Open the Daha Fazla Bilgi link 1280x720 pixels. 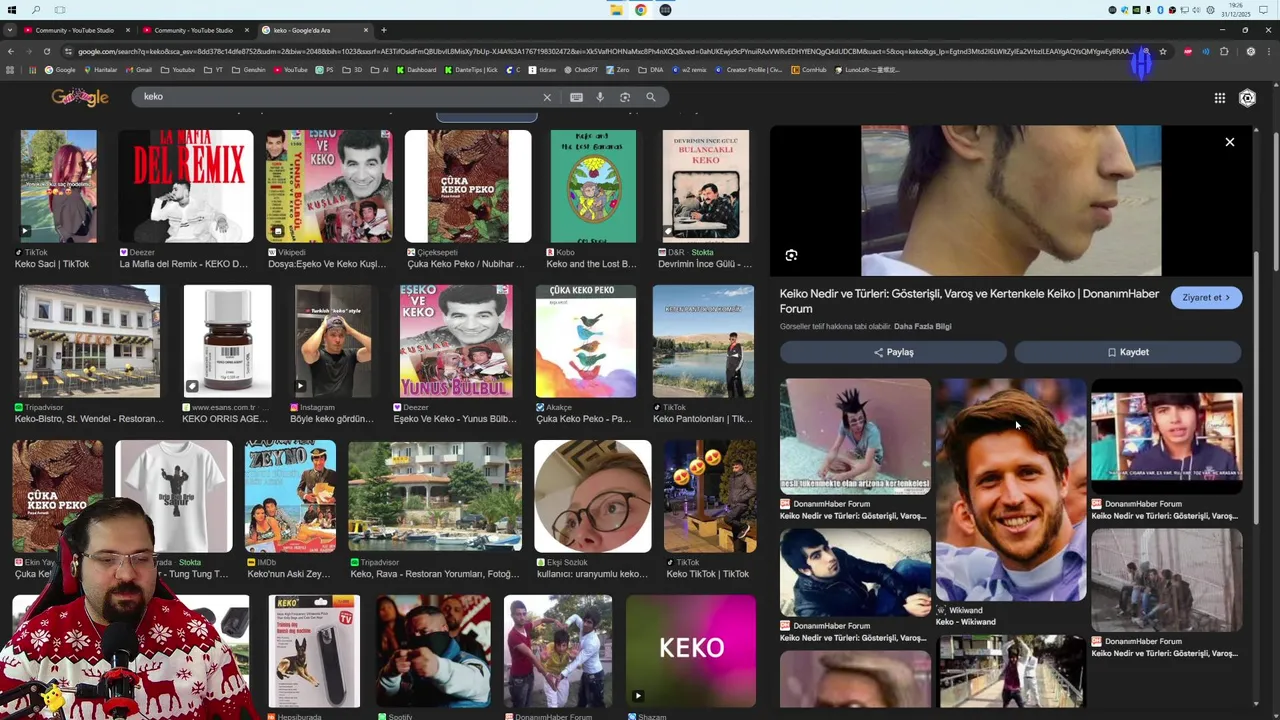(922, 327)
